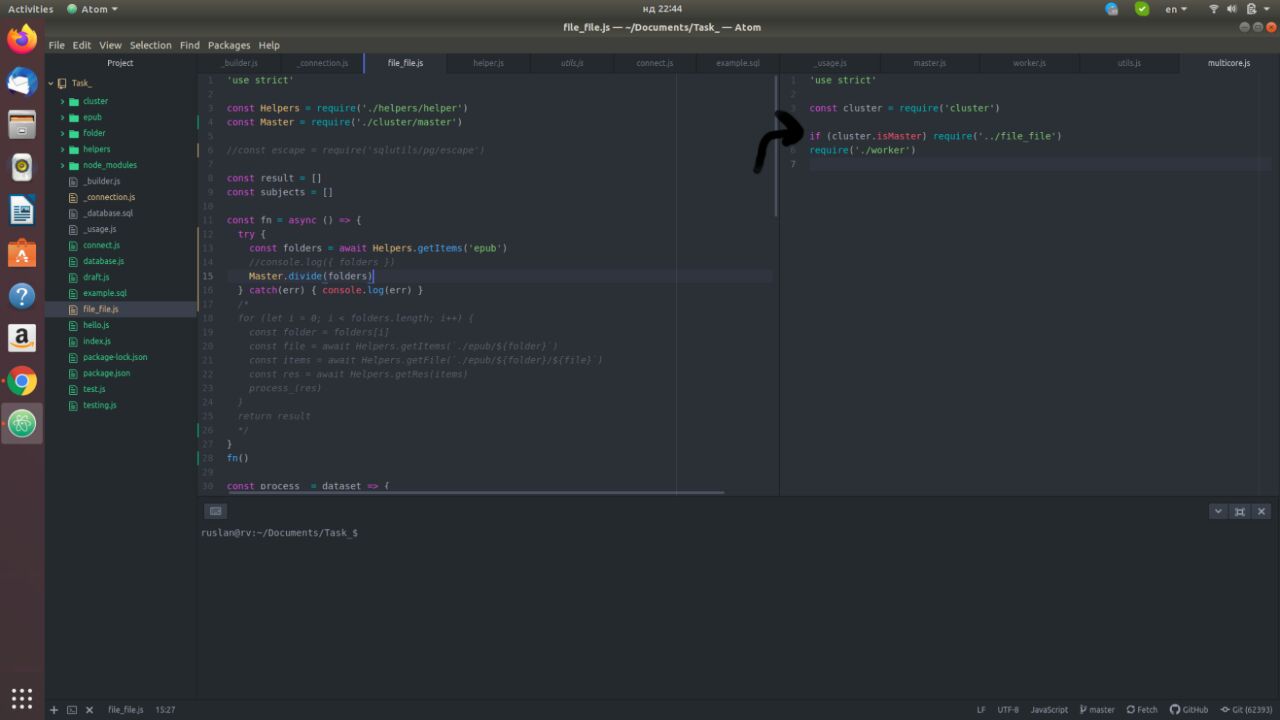Image resolution: width=1280 pixels, height=720 pixels.
Task: Open the Selection menu
Action: pos(151,45)
